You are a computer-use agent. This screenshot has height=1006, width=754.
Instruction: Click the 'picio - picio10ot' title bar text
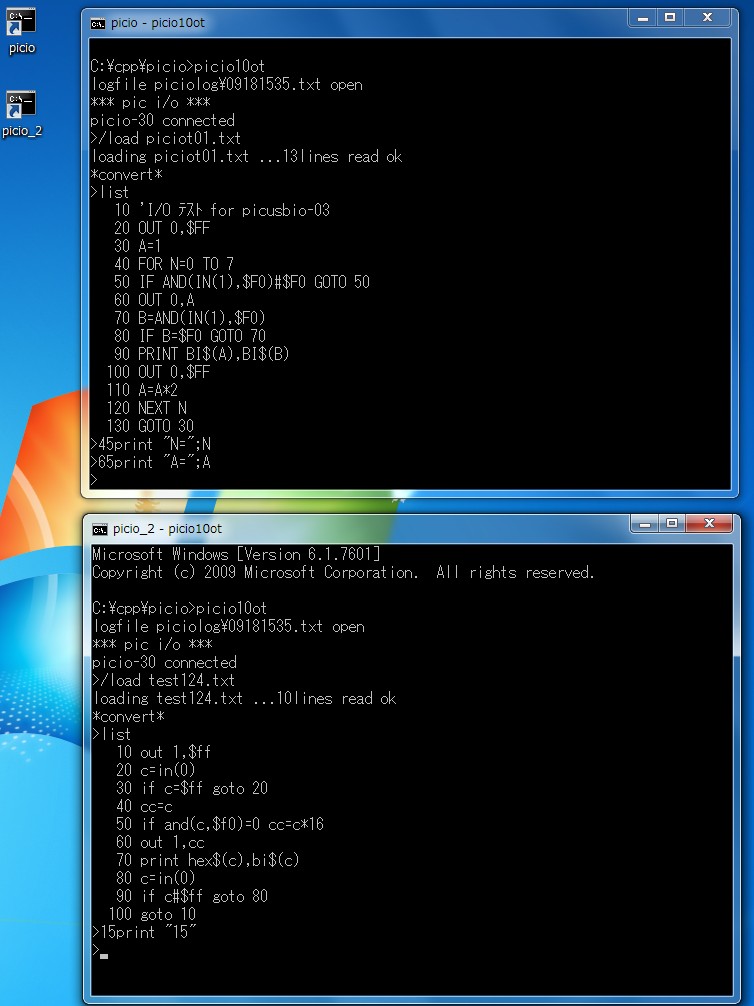158,23
